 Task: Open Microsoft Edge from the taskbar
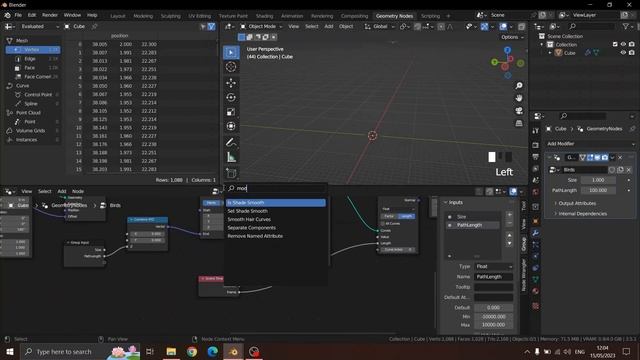[x=212, y=351]
